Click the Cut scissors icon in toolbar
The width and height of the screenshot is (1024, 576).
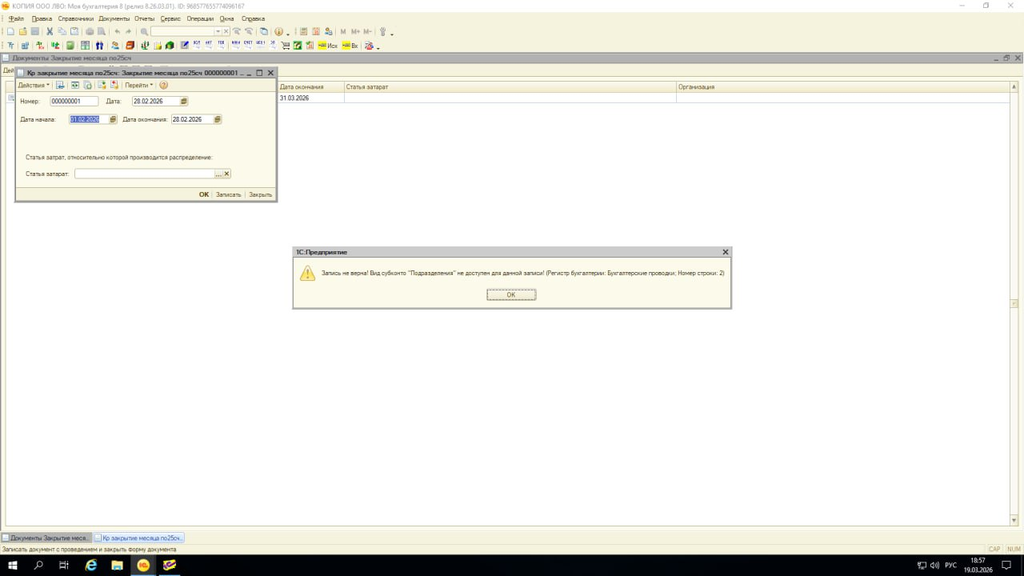[x=50, y=32]
